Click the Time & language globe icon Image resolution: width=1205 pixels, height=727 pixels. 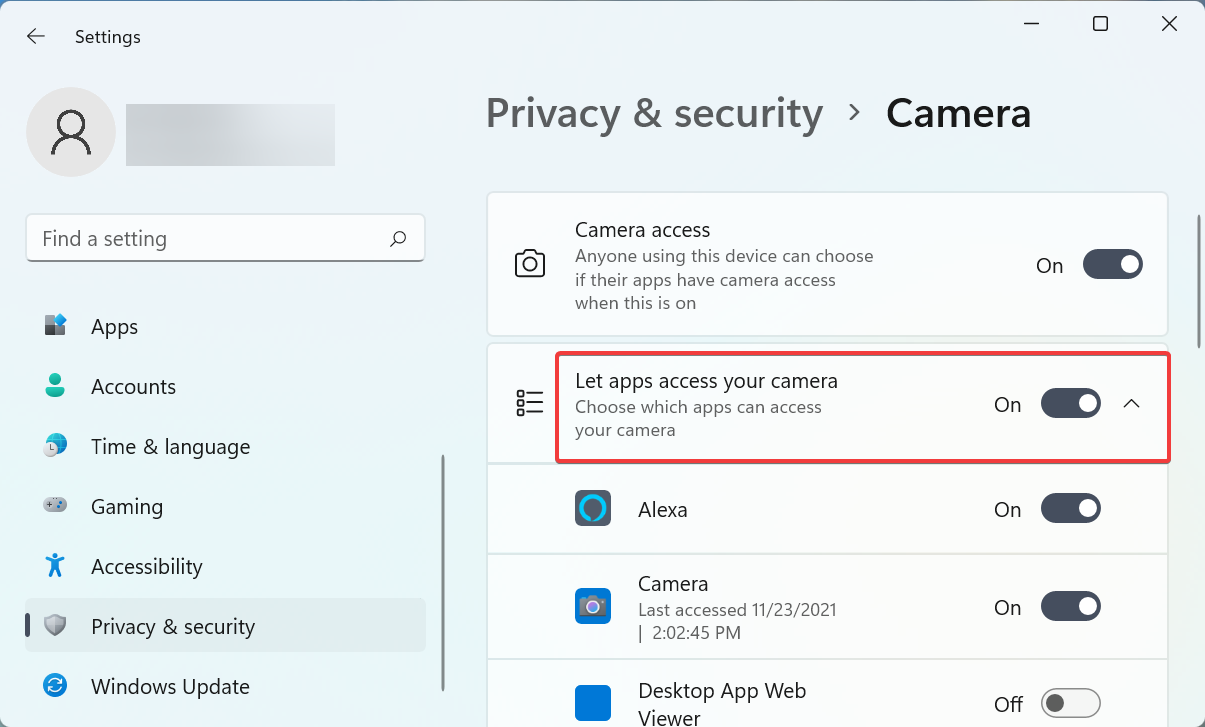click(x=55, y=446)
